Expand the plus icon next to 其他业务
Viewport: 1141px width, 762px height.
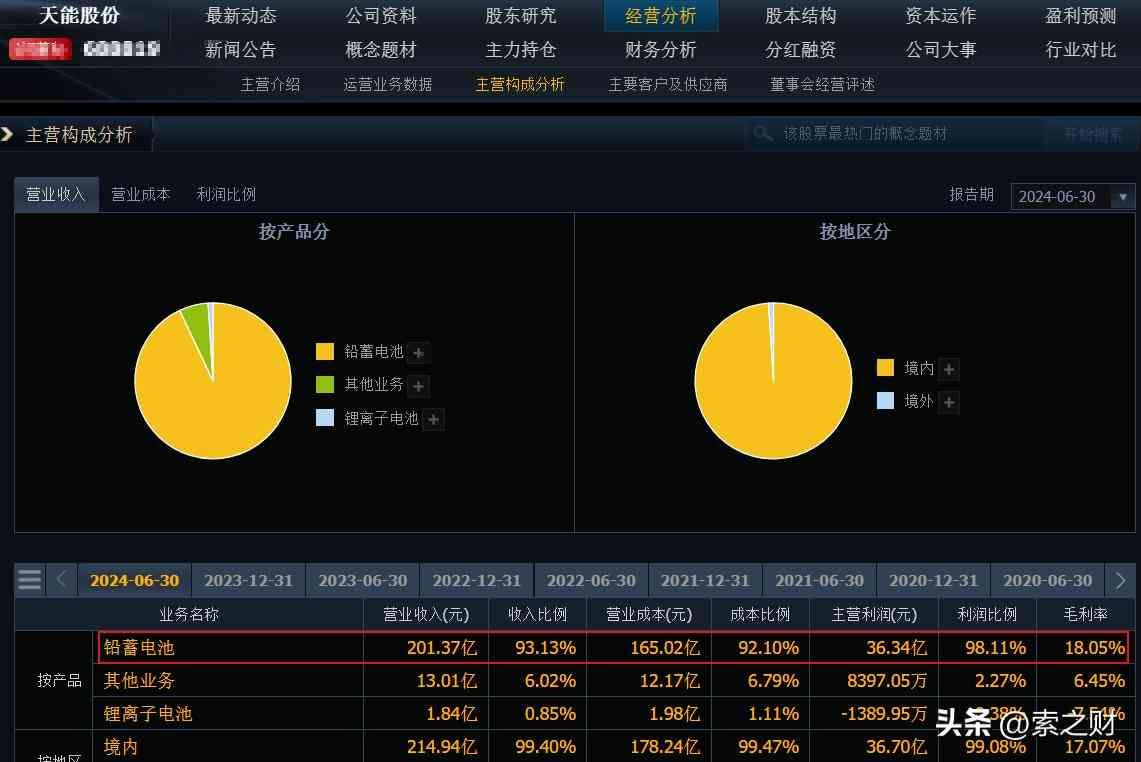click(x=419, y=386)
